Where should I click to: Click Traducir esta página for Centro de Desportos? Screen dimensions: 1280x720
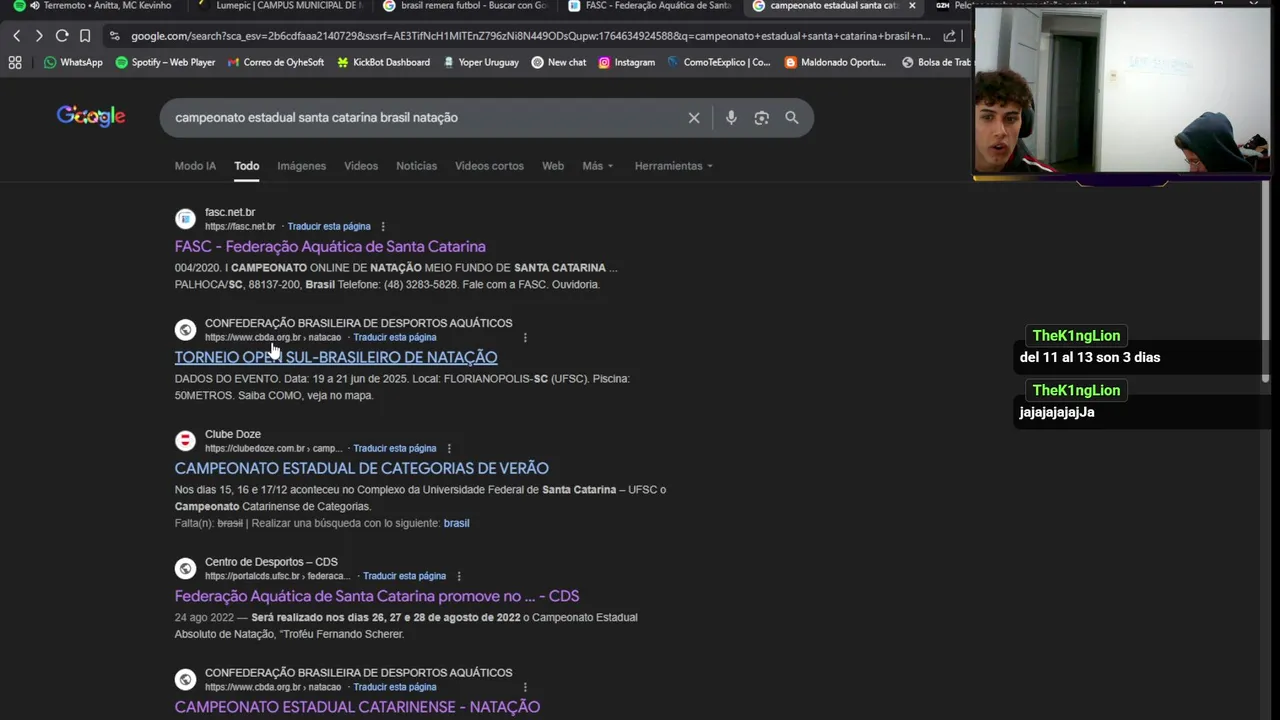click(x=405, y=576)
